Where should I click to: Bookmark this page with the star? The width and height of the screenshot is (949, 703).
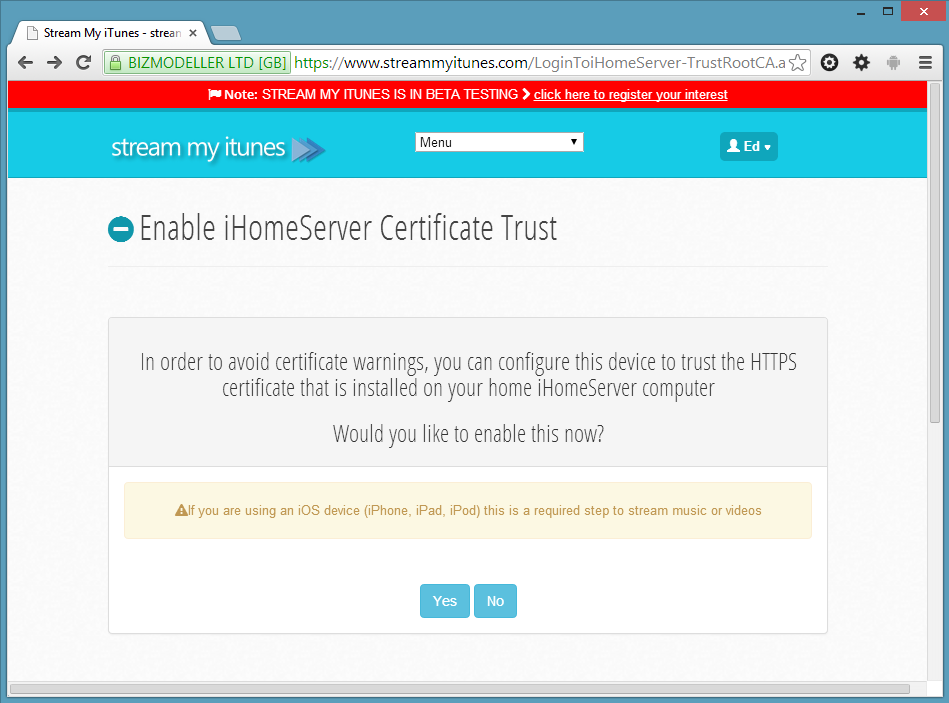pyautogui.click(x=798, y=63)
